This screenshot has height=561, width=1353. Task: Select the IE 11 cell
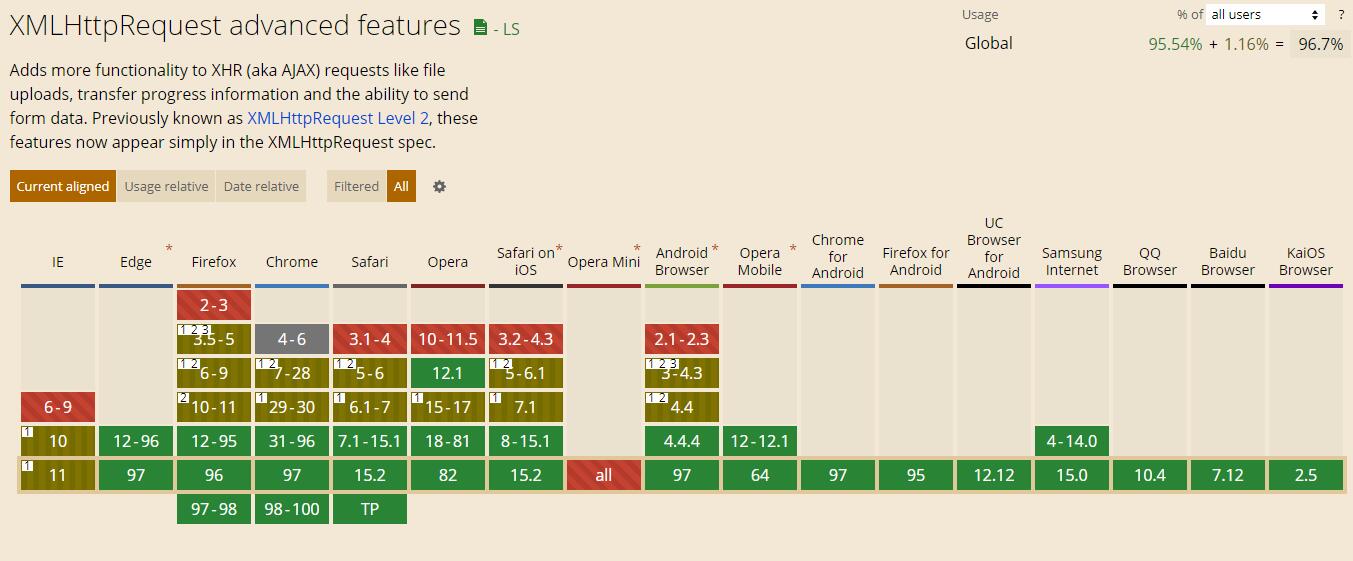(x=58, y=475)
